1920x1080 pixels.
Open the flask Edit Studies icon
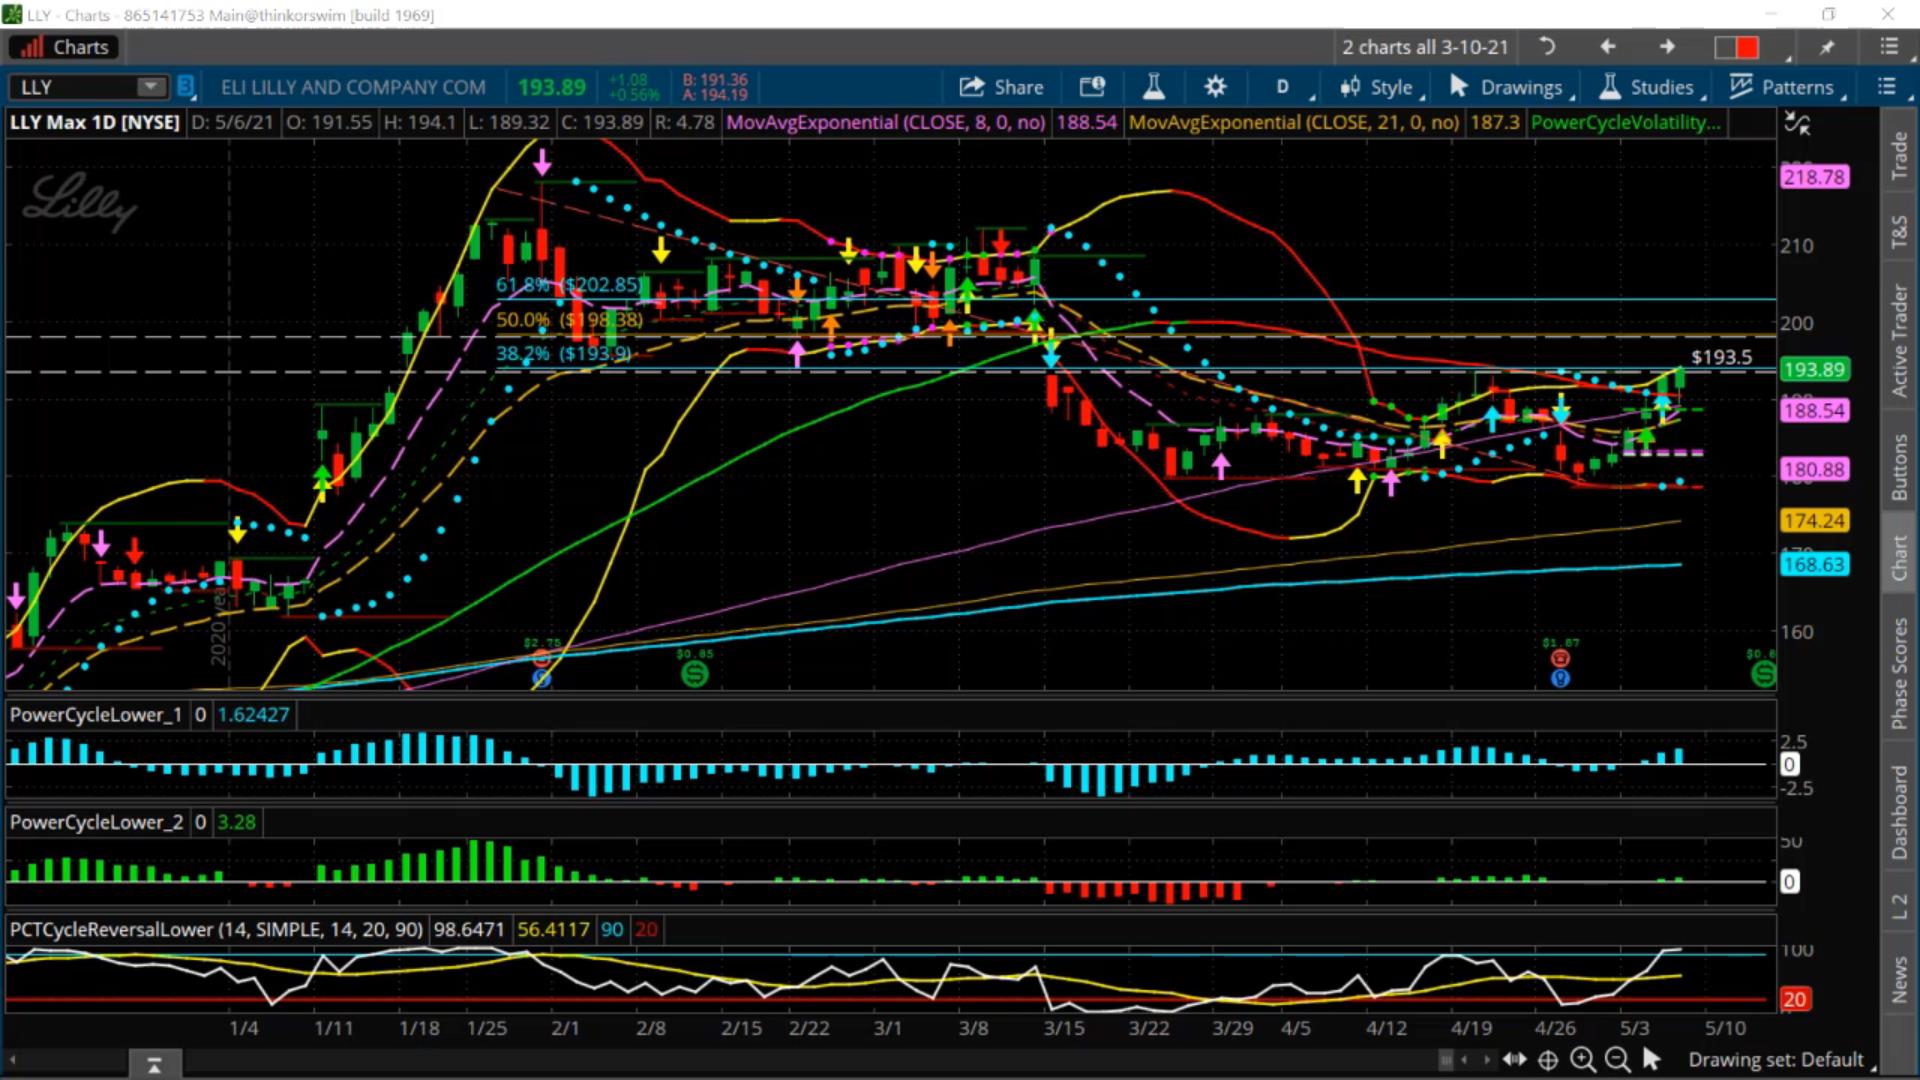[1153, 87]
